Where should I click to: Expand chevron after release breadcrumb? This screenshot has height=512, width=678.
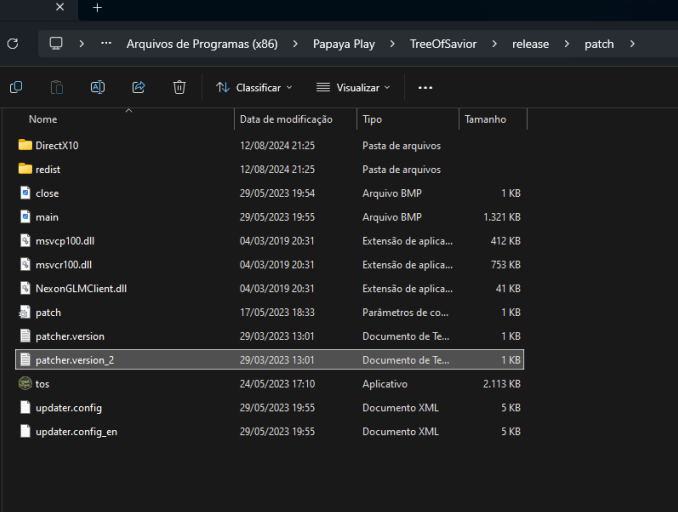[566, 44]
